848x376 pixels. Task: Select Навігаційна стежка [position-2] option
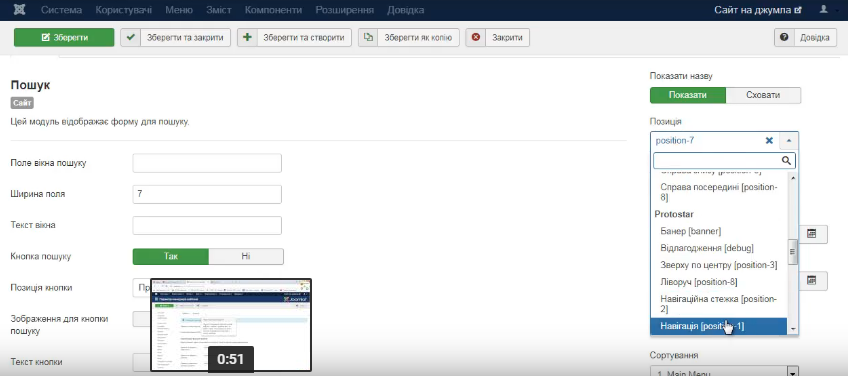coord(719,304)
